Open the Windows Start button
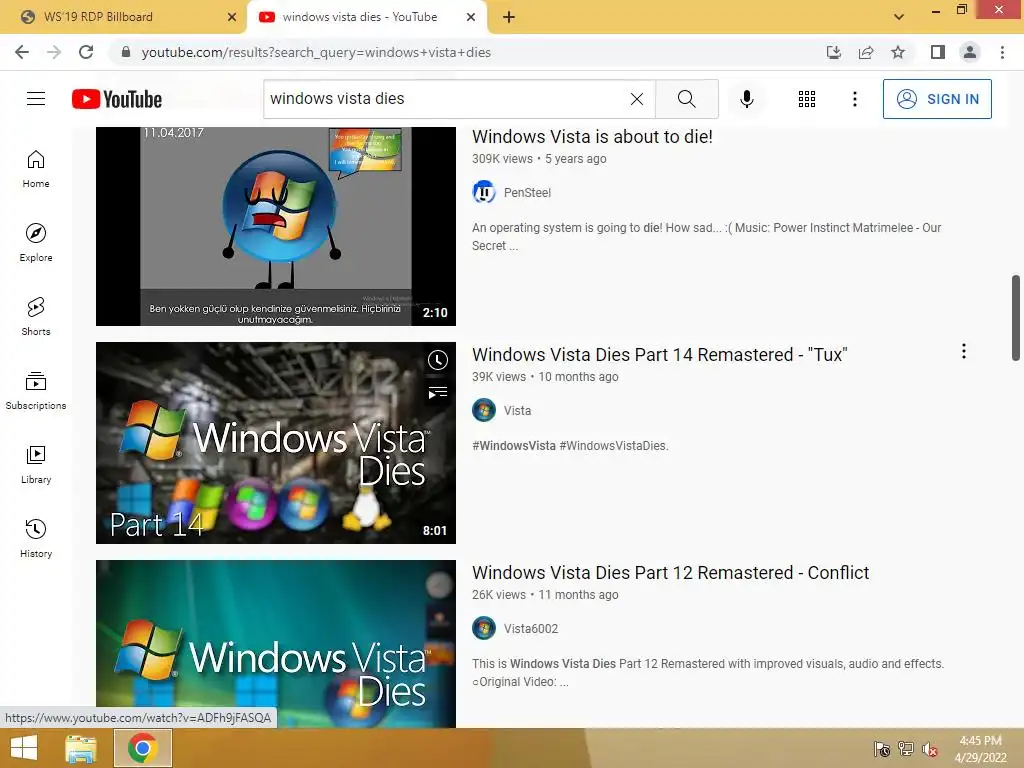Viewport: 1024px width, 768px height. [24, 748]
